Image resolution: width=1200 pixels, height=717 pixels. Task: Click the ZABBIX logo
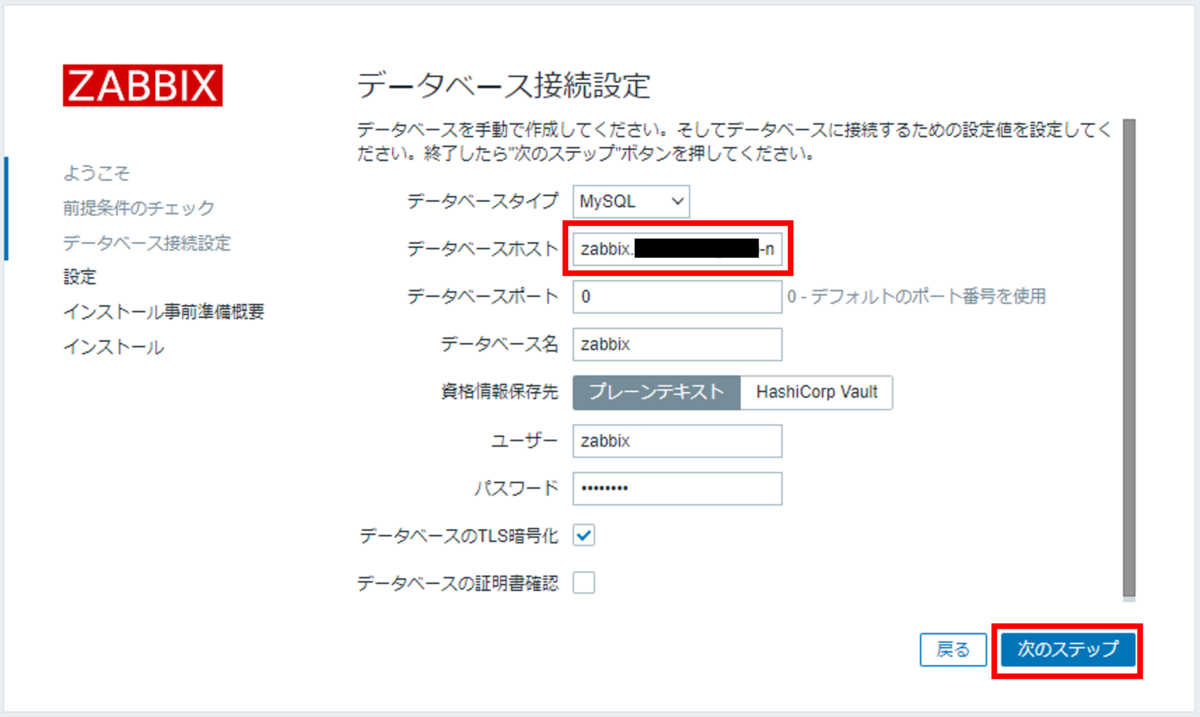[143, 86]
